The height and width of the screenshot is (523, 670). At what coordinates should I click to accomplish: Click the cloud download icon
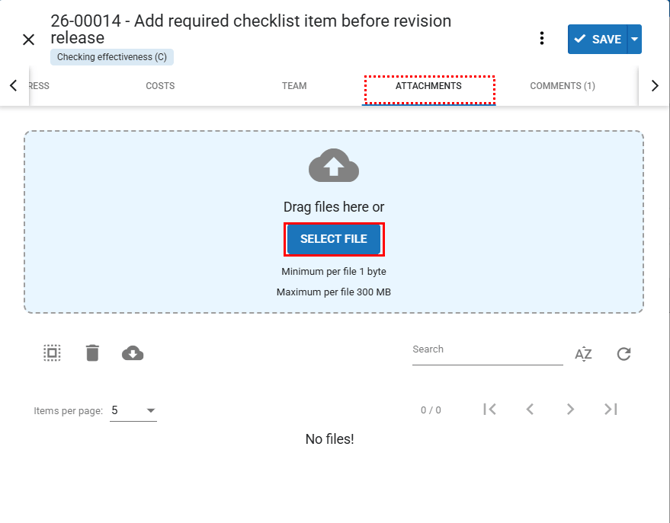[132, 353]
